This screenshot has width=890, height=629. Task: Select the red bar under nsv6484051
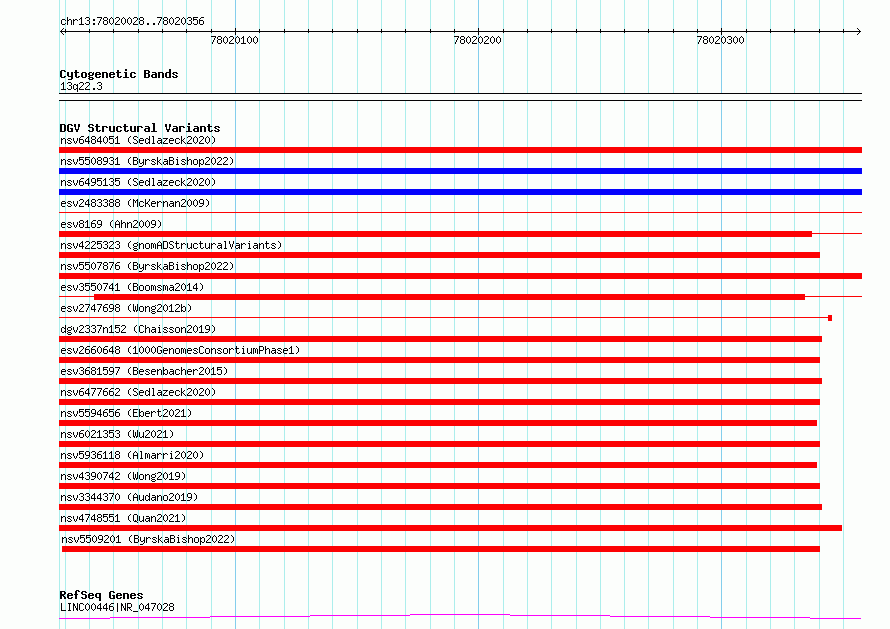[x=460, y=150]
